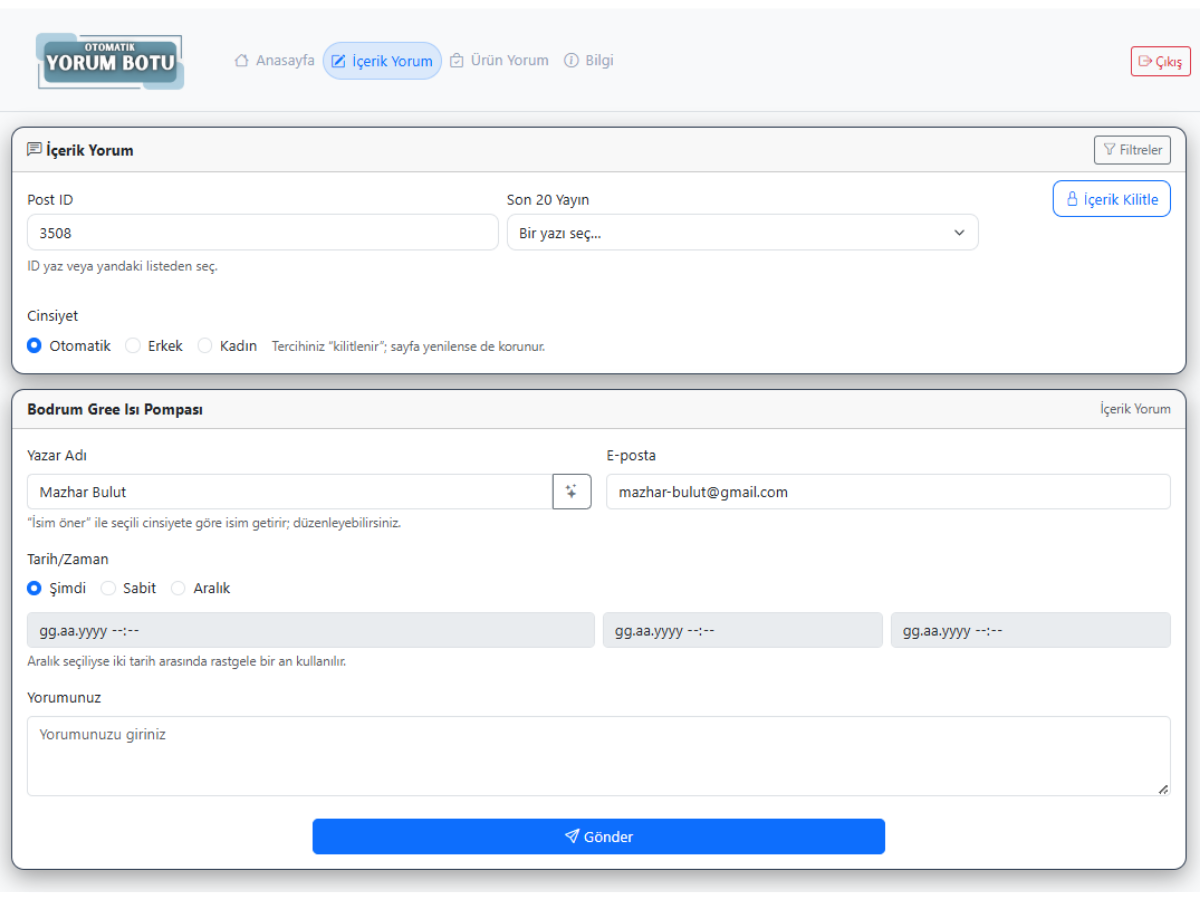
Task: Open the Ürün Yorum page
Action: (x=499, y=61)
